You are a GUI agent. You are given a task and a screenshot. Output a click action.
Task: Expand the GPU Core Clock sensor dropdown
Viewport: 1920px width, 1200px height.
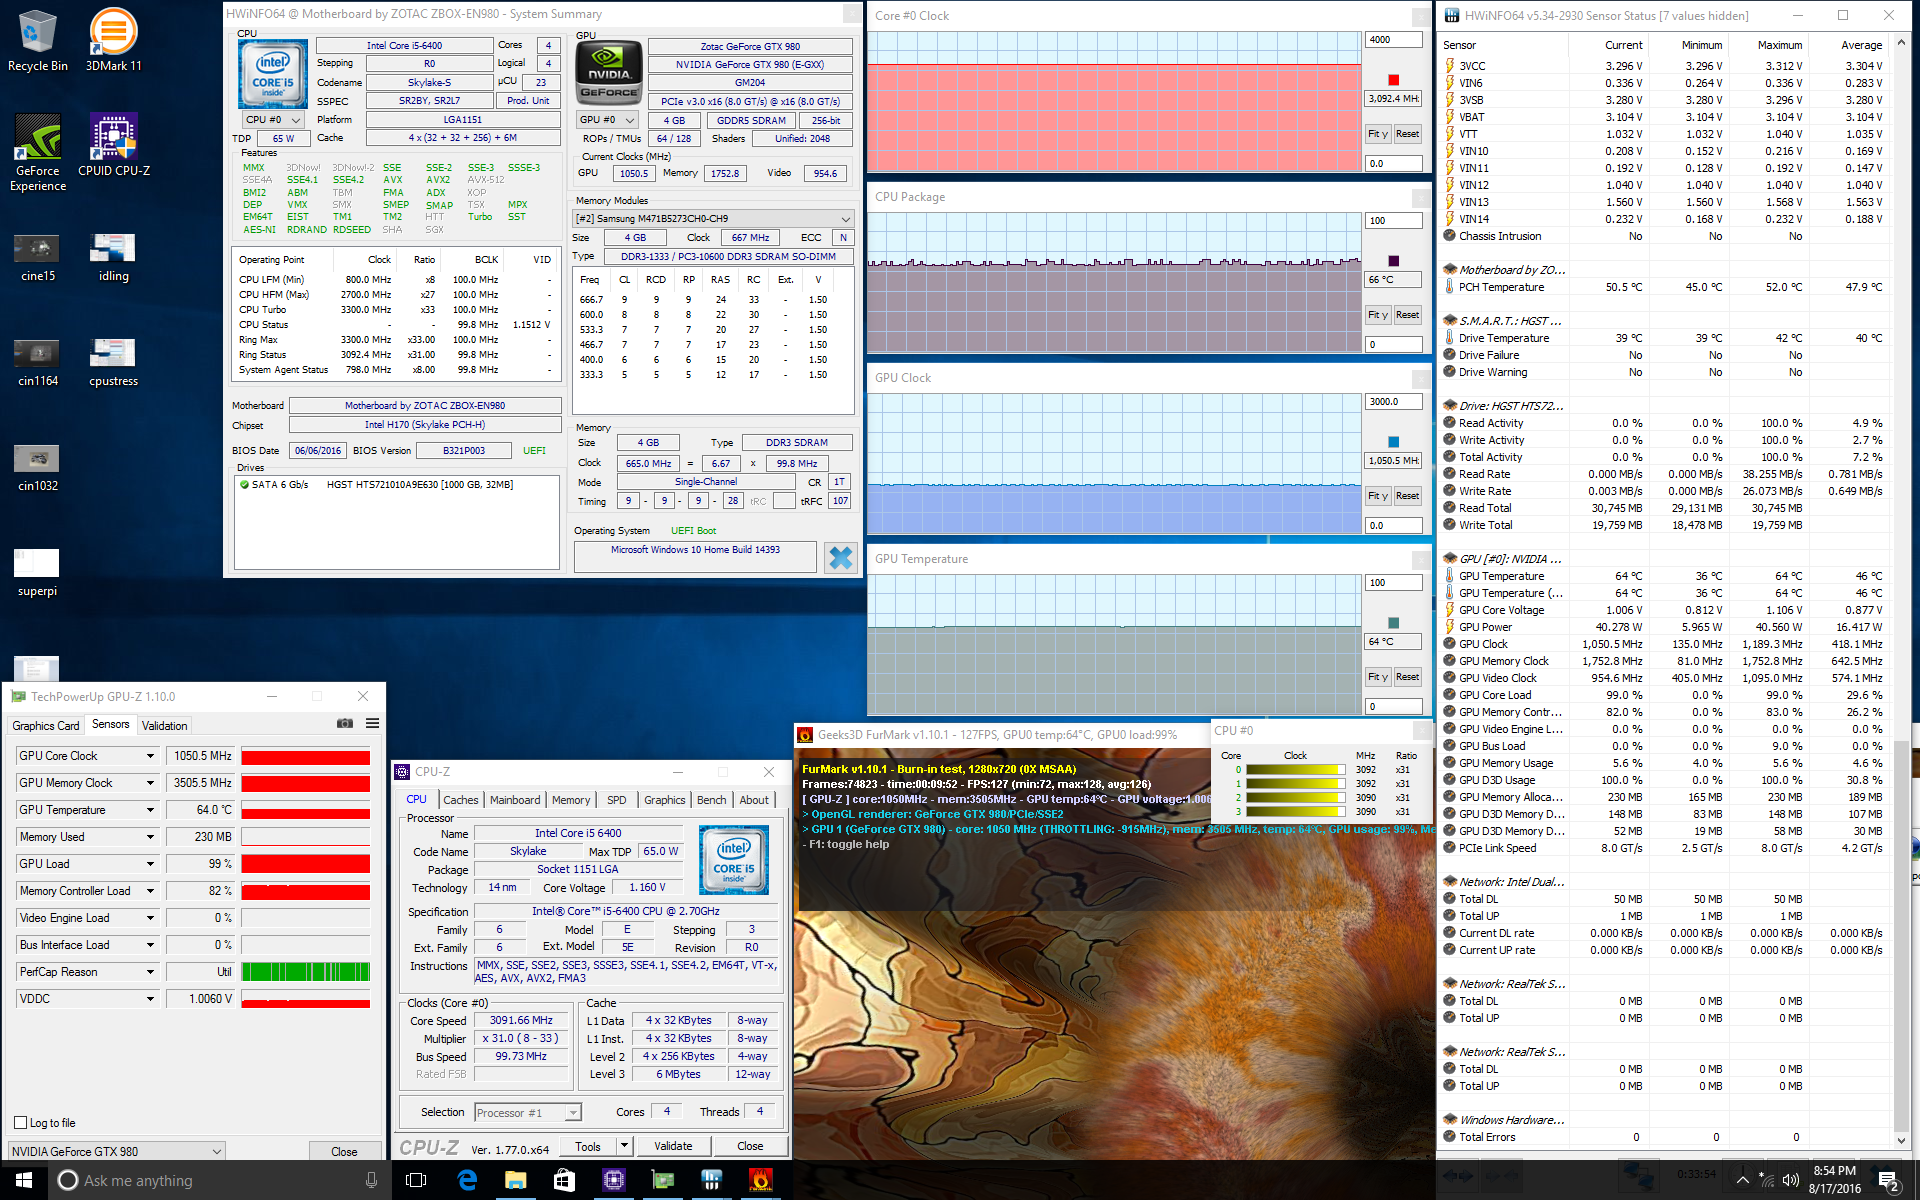click(x=150, y=756)
